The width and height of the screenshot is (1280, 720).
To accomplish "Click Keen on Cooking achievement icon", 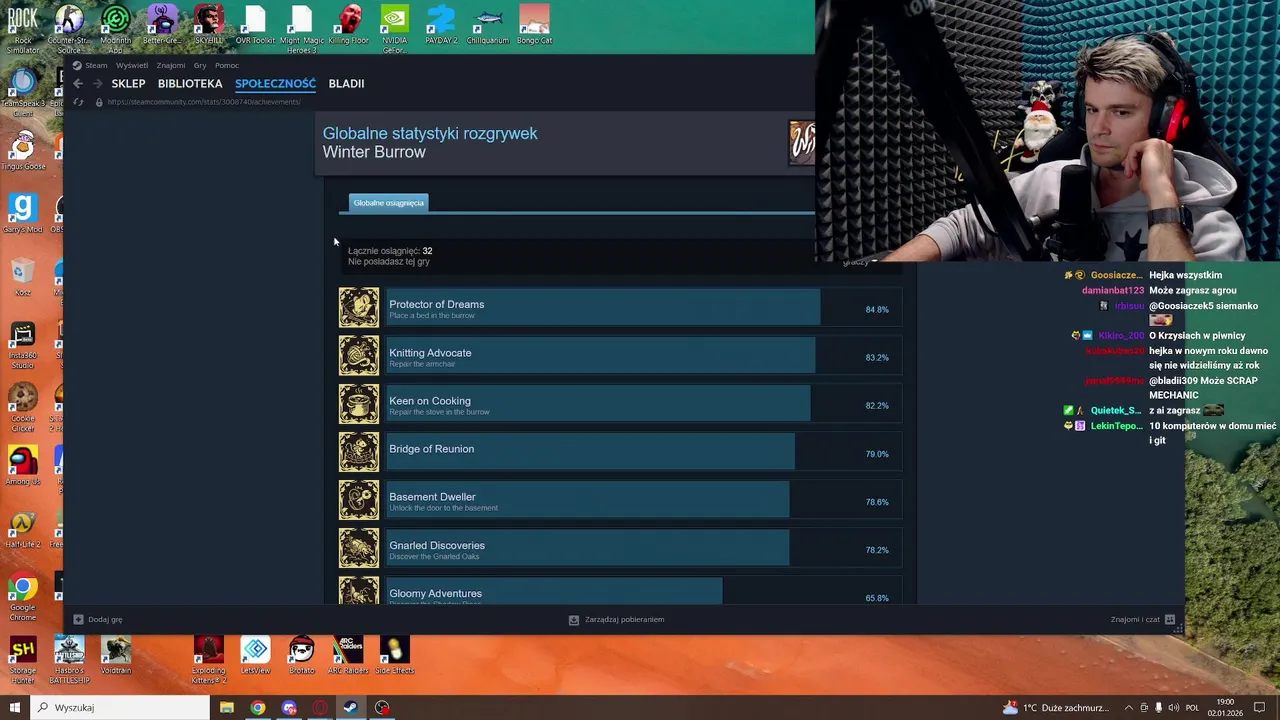I will pyautogui.click(x=359, y=404).
